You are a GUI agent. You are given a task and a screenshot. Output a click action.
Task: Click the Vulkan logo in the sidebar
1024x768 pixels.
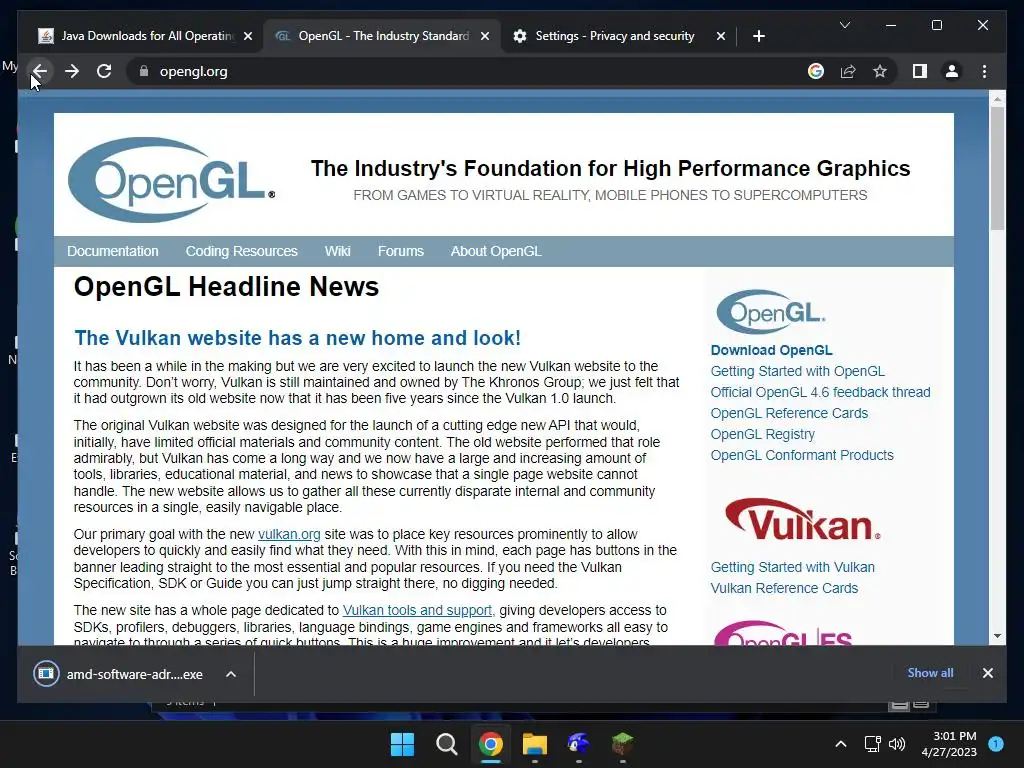click(x=803, y=519)
